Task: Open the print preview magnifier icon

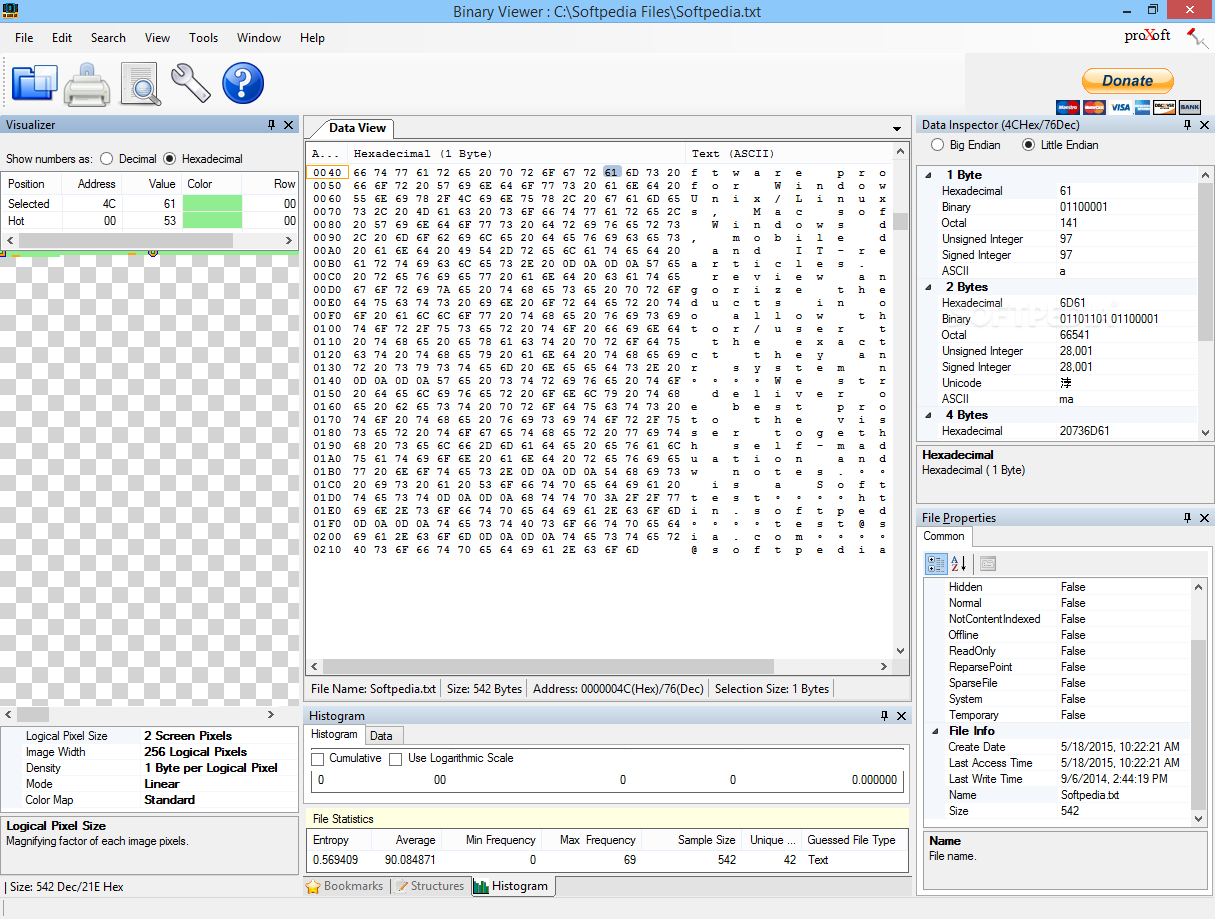Action: [x=140, y=83]
